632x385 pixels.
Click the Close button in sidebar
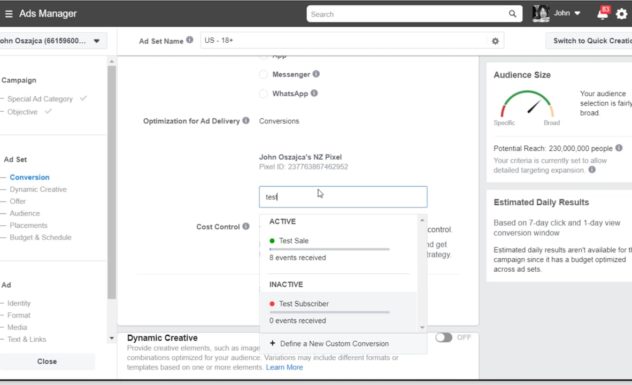[47, 361]
